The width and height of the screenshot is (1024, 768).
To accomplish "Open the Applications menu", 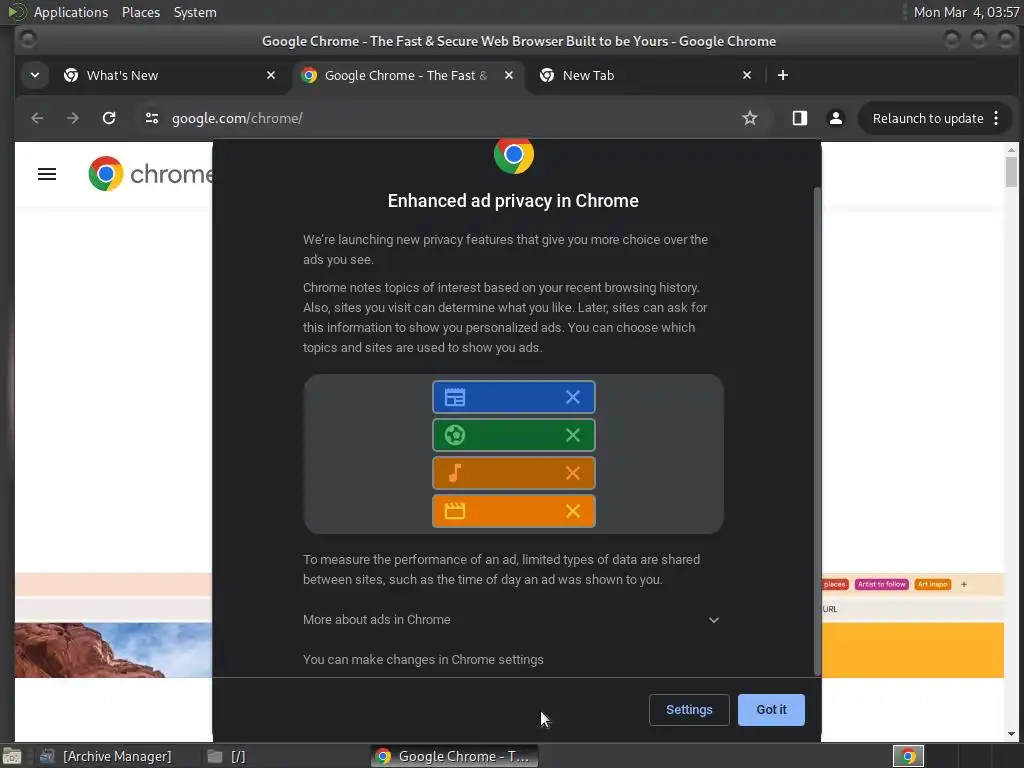I will (71, 12).
